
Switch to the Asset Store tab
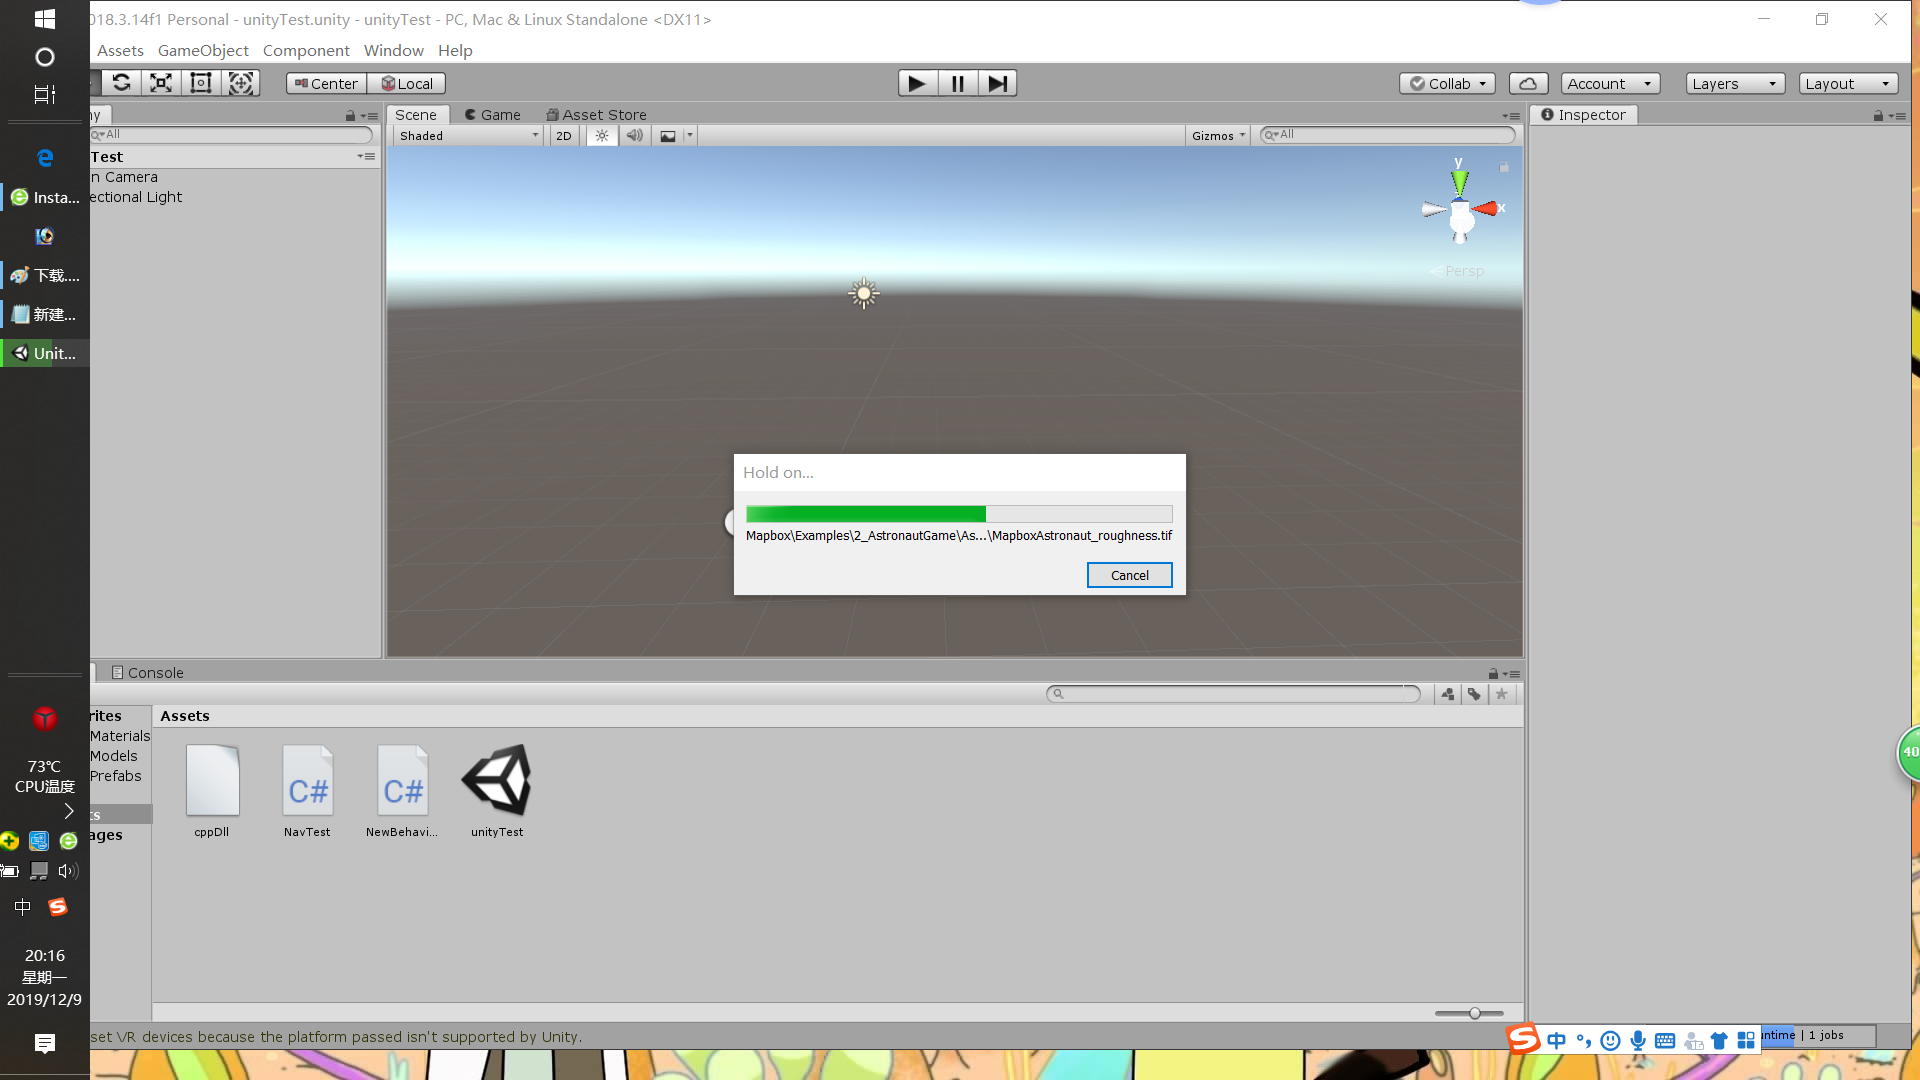596,115
